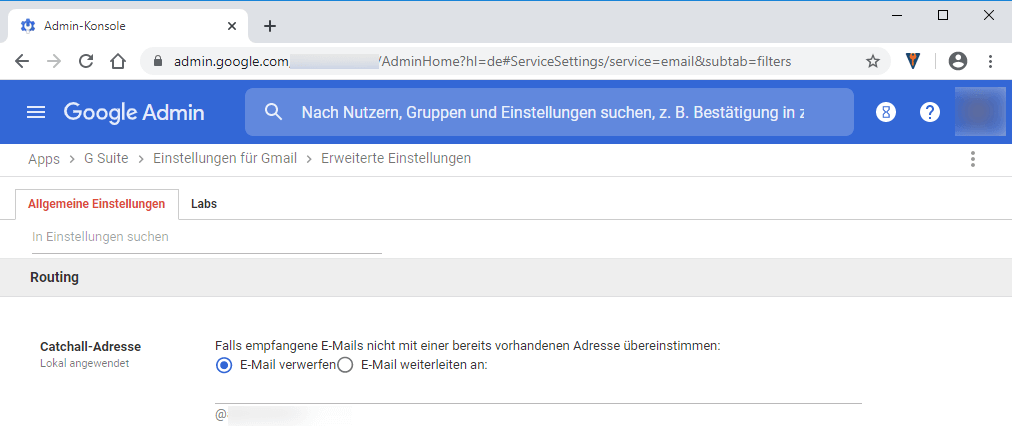The height and width of the screenshot is (437, 1012).
Task: Click the browser forward arrow
Action: (54, 61)
